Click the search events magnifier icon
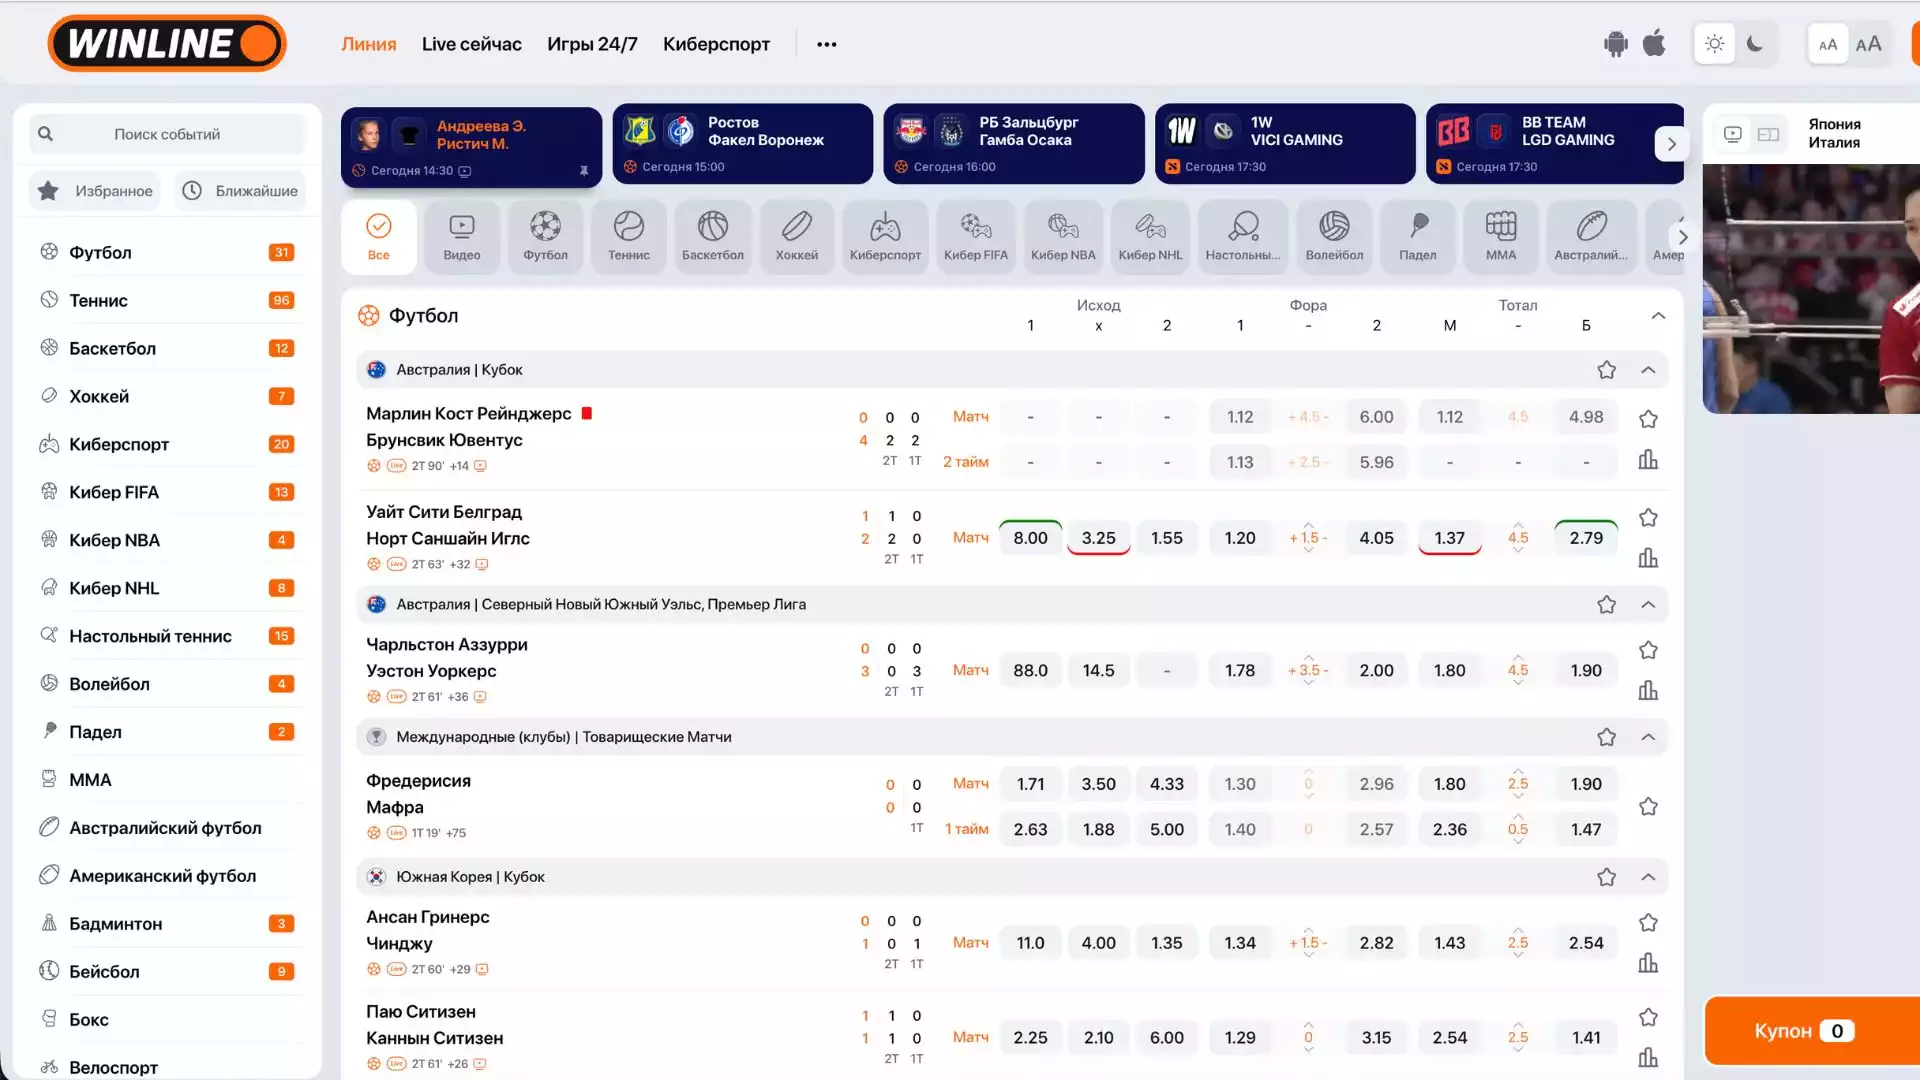1920x1080 pixels. [x=45, y=134]
